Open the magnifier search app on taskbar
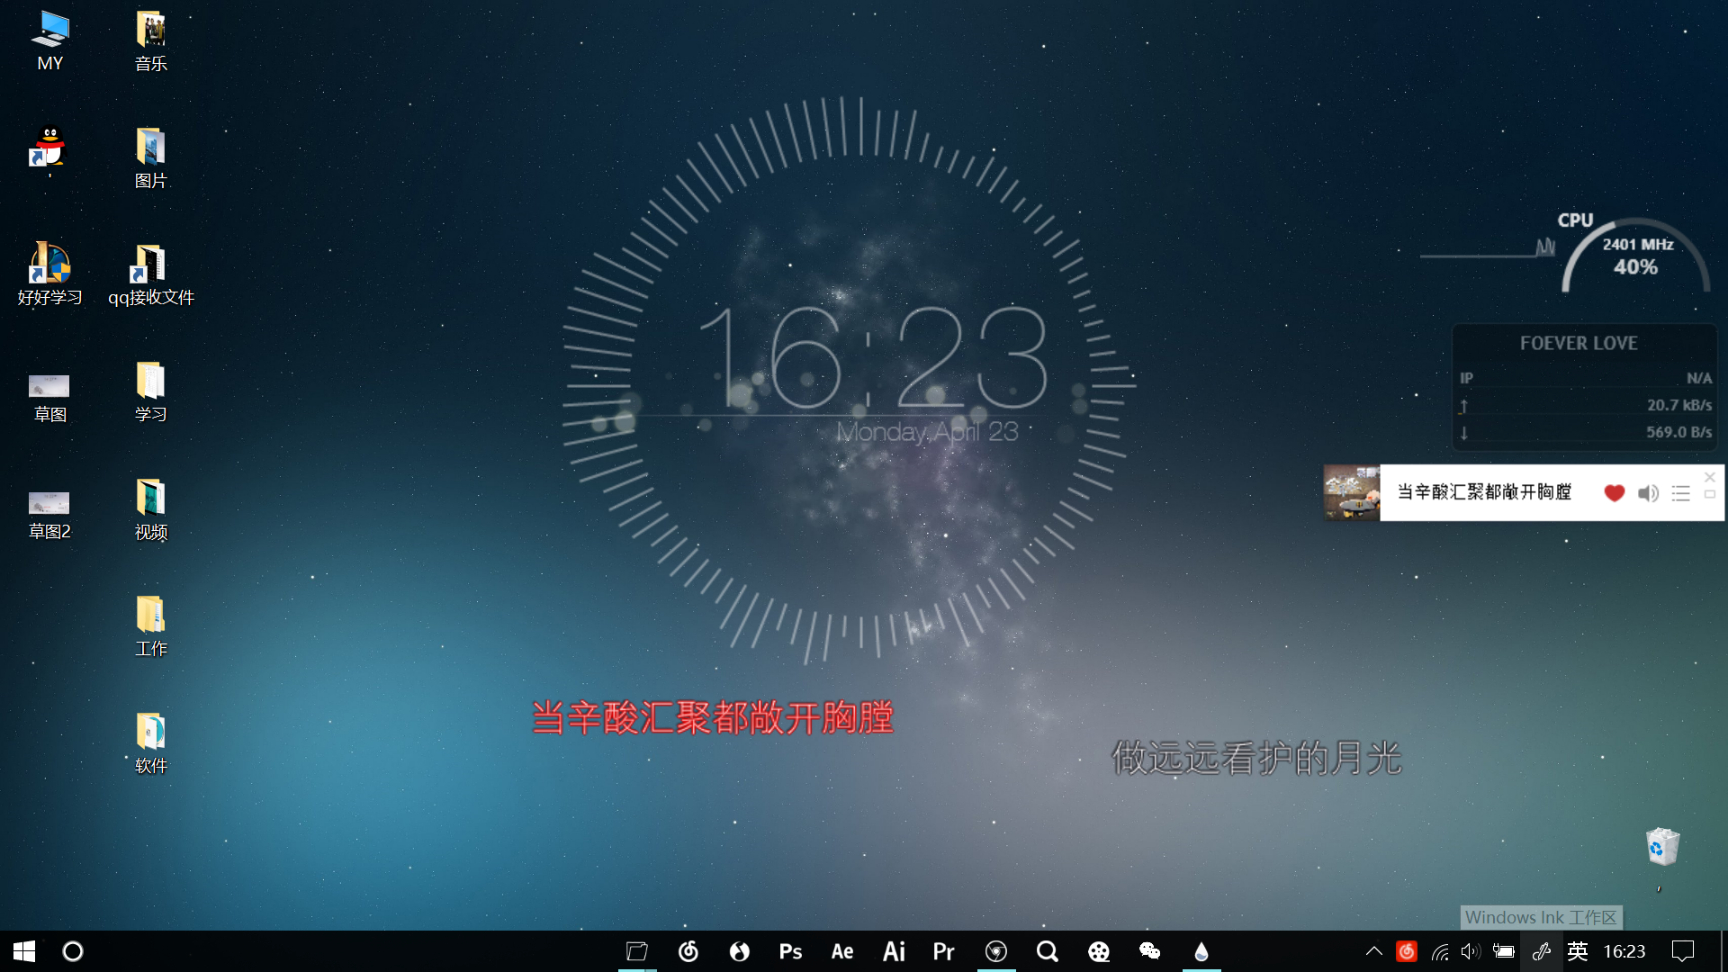Image resolution: width=1728 pixels, height=972 pixels. coord(1047,951)
